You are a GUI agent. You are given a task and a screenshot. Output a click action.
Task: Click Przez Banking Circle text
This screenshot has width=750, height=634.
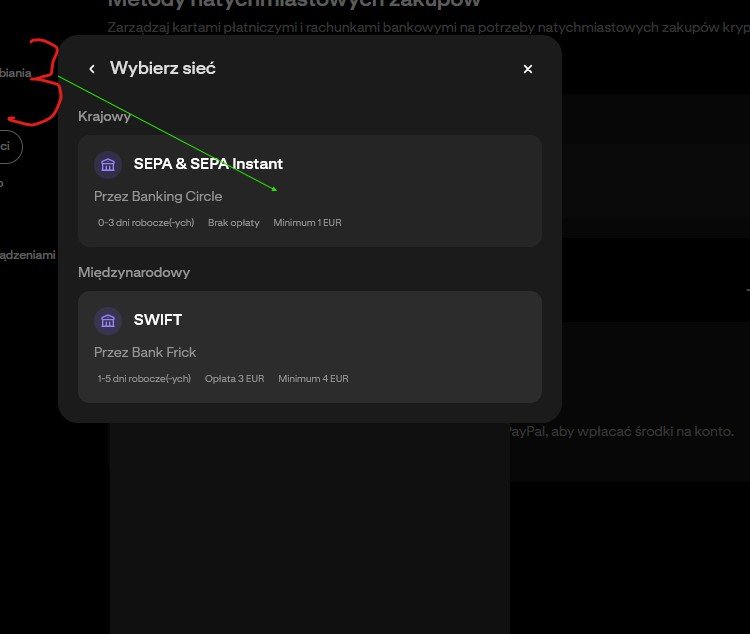158,196
